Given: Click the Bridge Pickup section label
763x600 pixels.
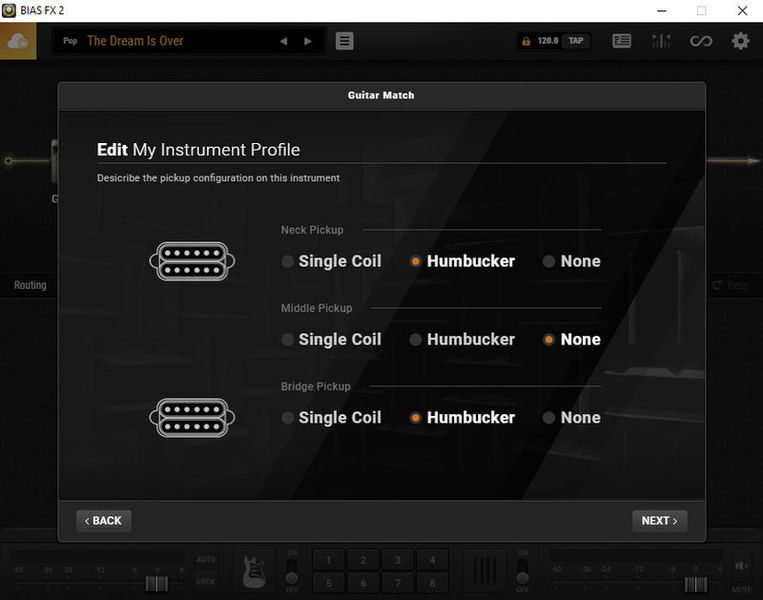Looking at the screenshot, I should tap(315, 387).
